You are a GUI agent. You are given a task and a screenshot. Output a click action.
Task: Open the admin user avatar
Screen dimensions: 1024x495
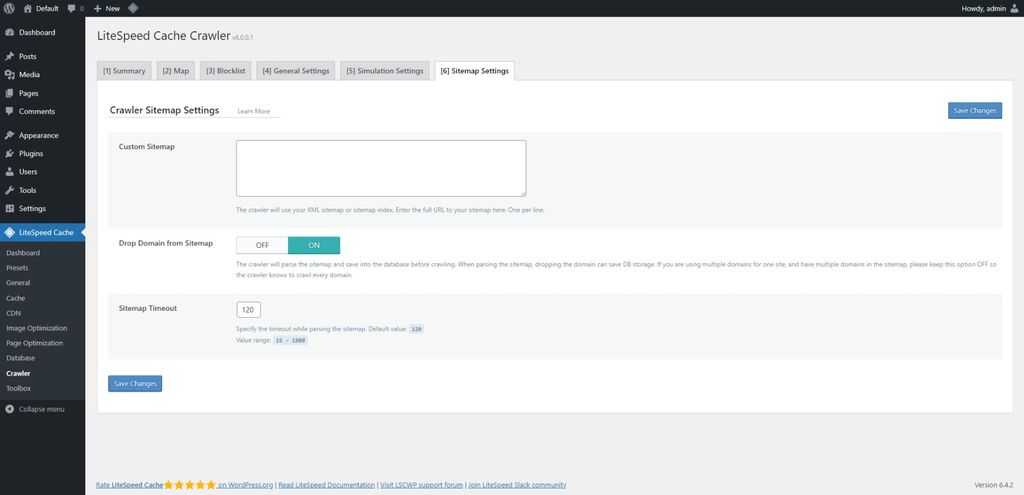pyautogui.click(x=1014, y=8)
